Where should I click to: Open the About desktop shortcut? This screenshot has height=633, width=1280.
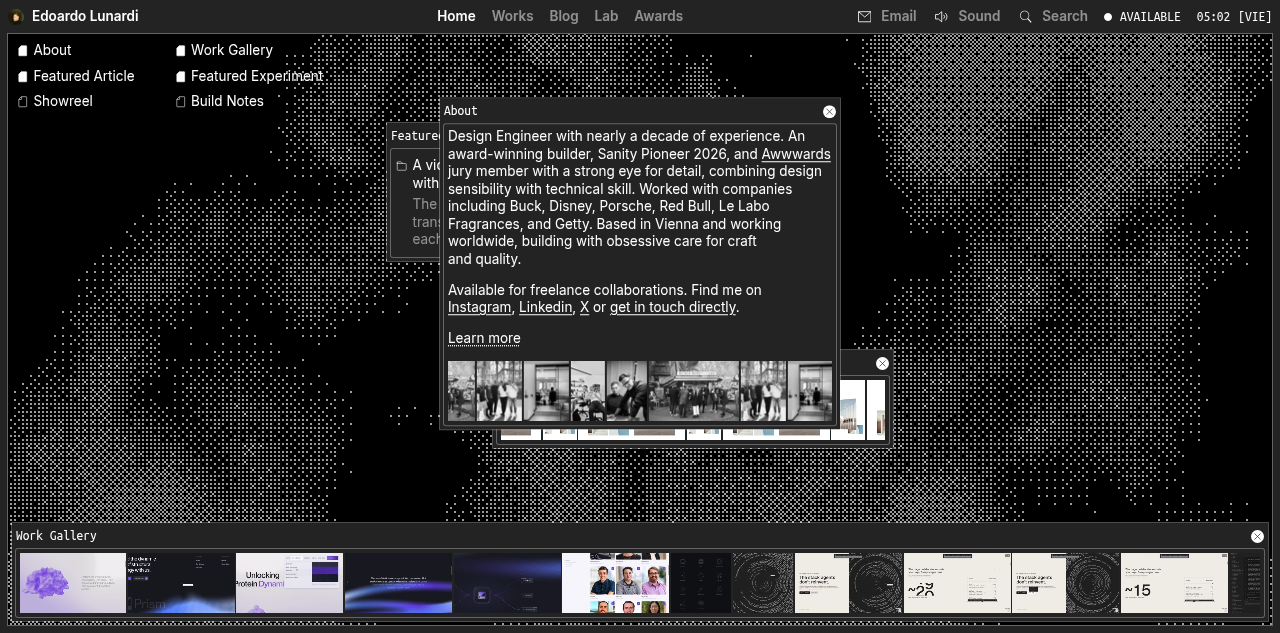point(44,50)
